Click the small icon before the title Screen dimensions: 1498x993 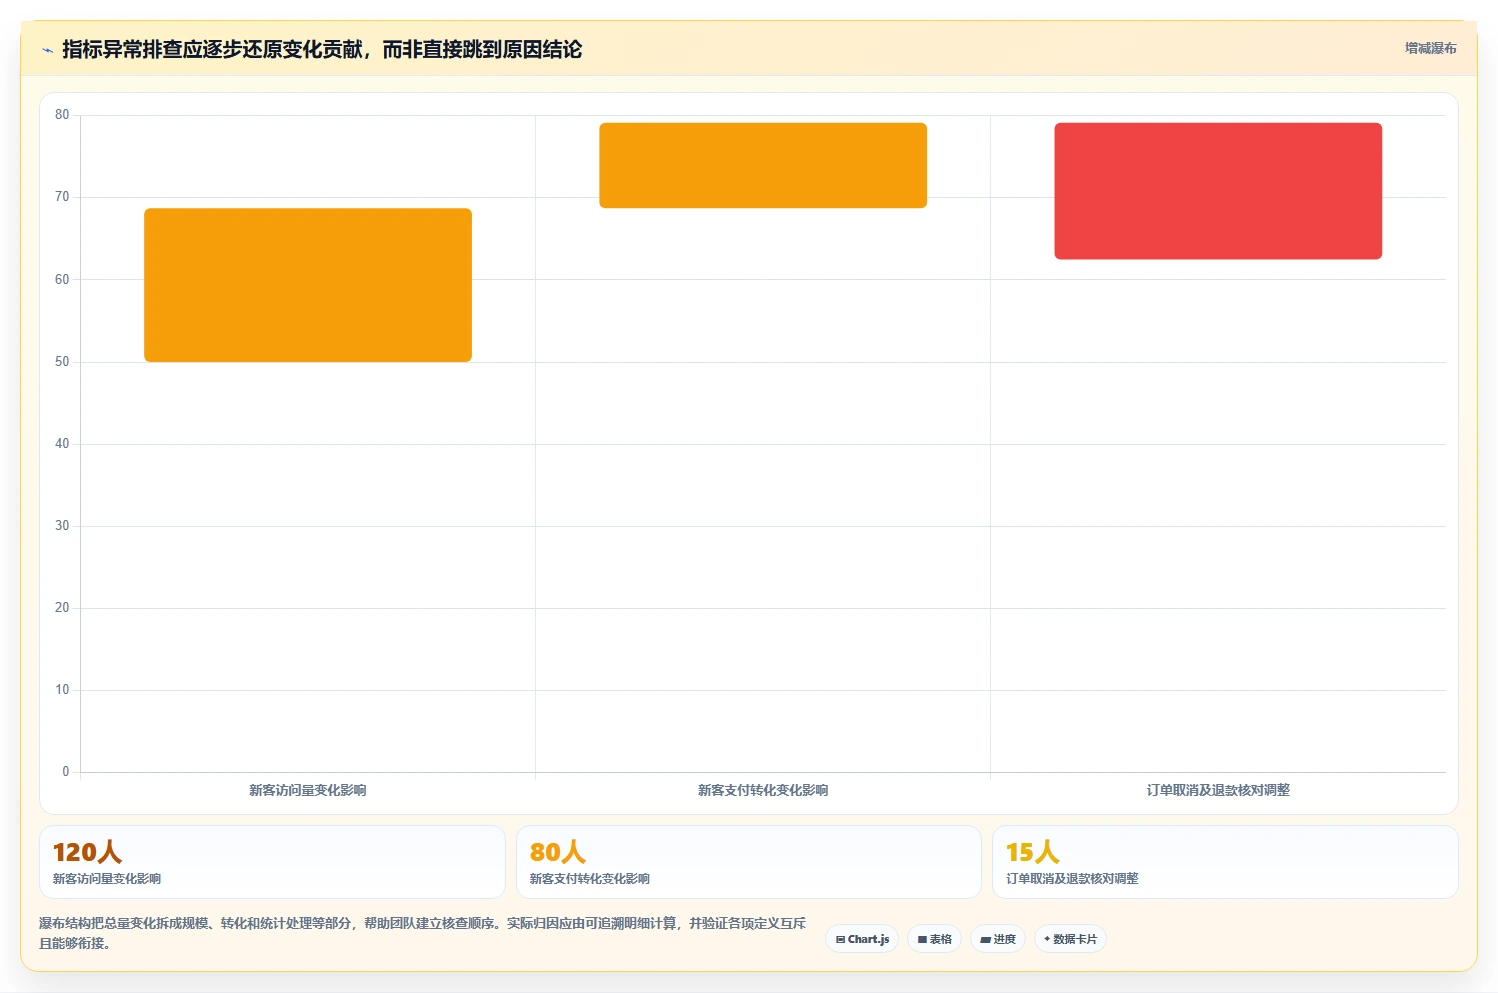click(47, 50)
